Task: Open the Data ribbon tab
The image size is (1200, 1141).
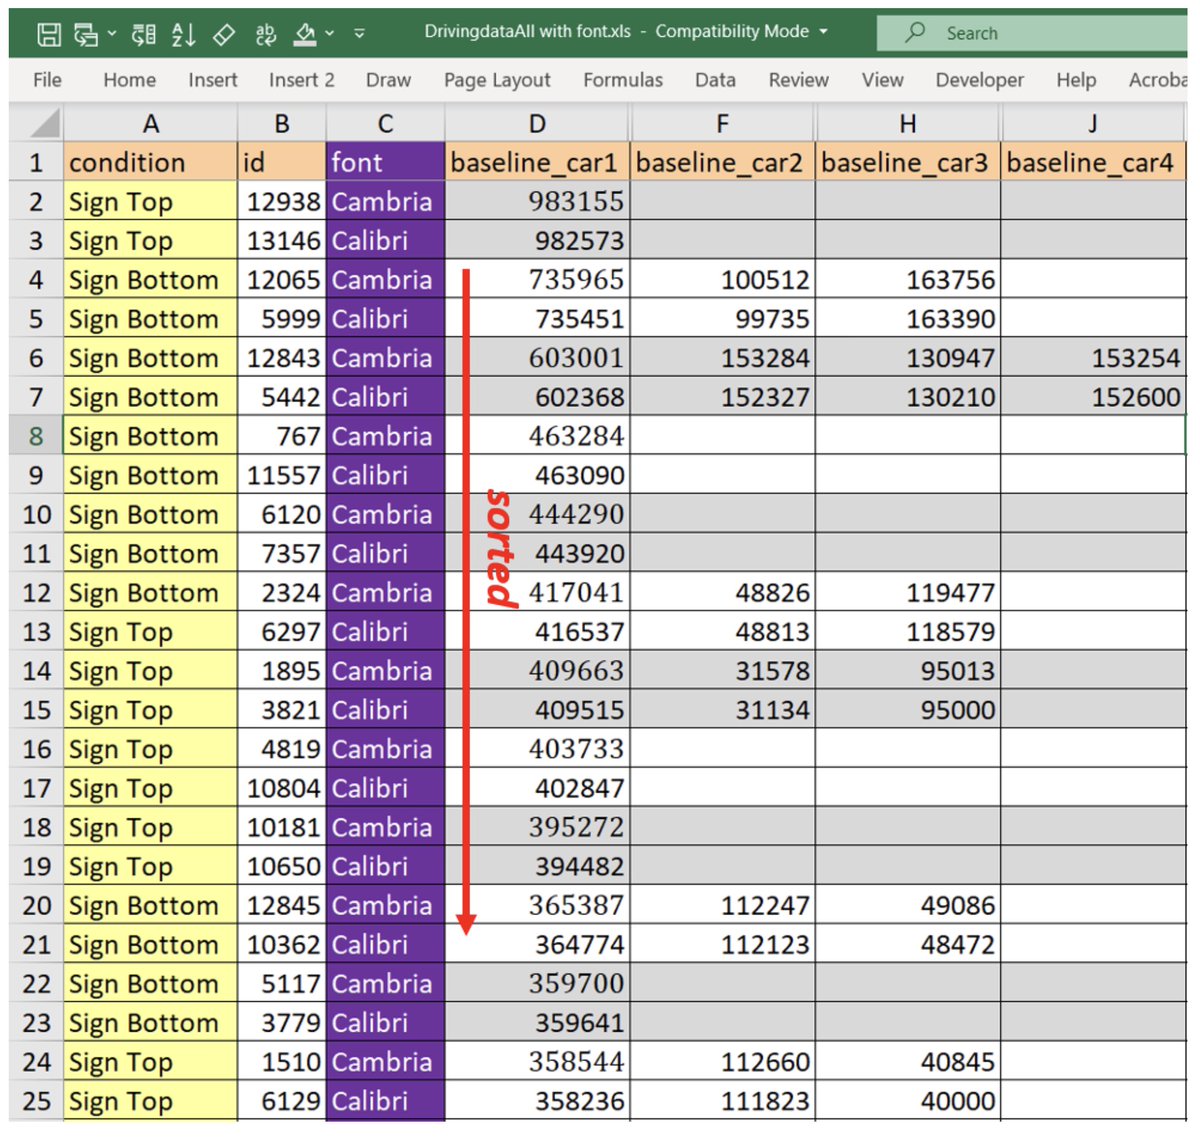Action: (x=715, y=80)
